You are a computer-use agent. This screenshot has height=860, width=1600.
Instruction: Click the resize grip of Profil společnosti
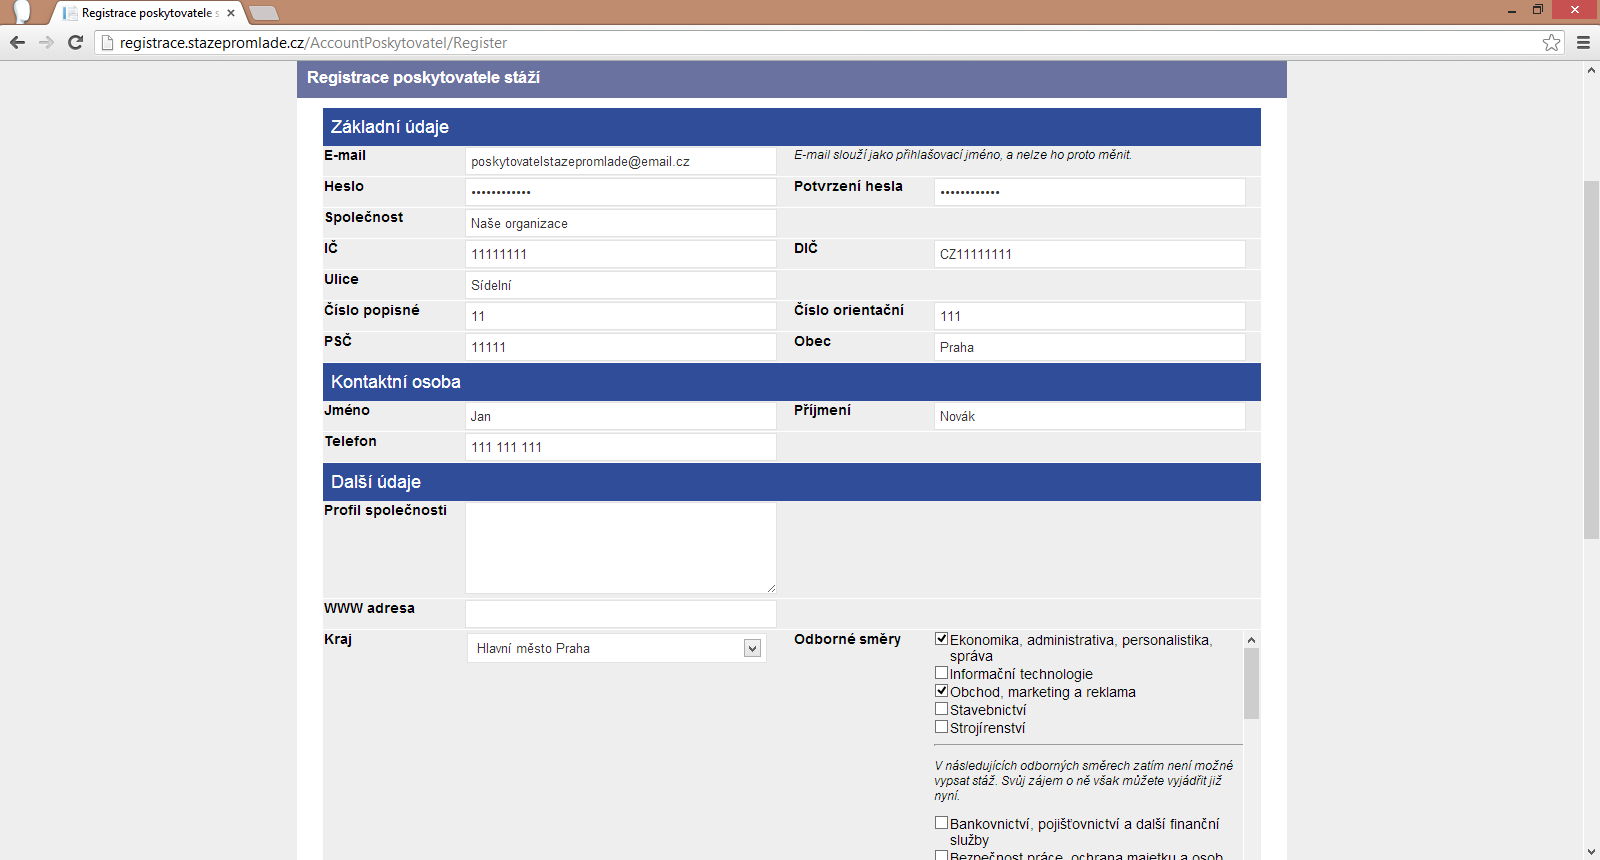pyautogui.click(x=771, y=588)
